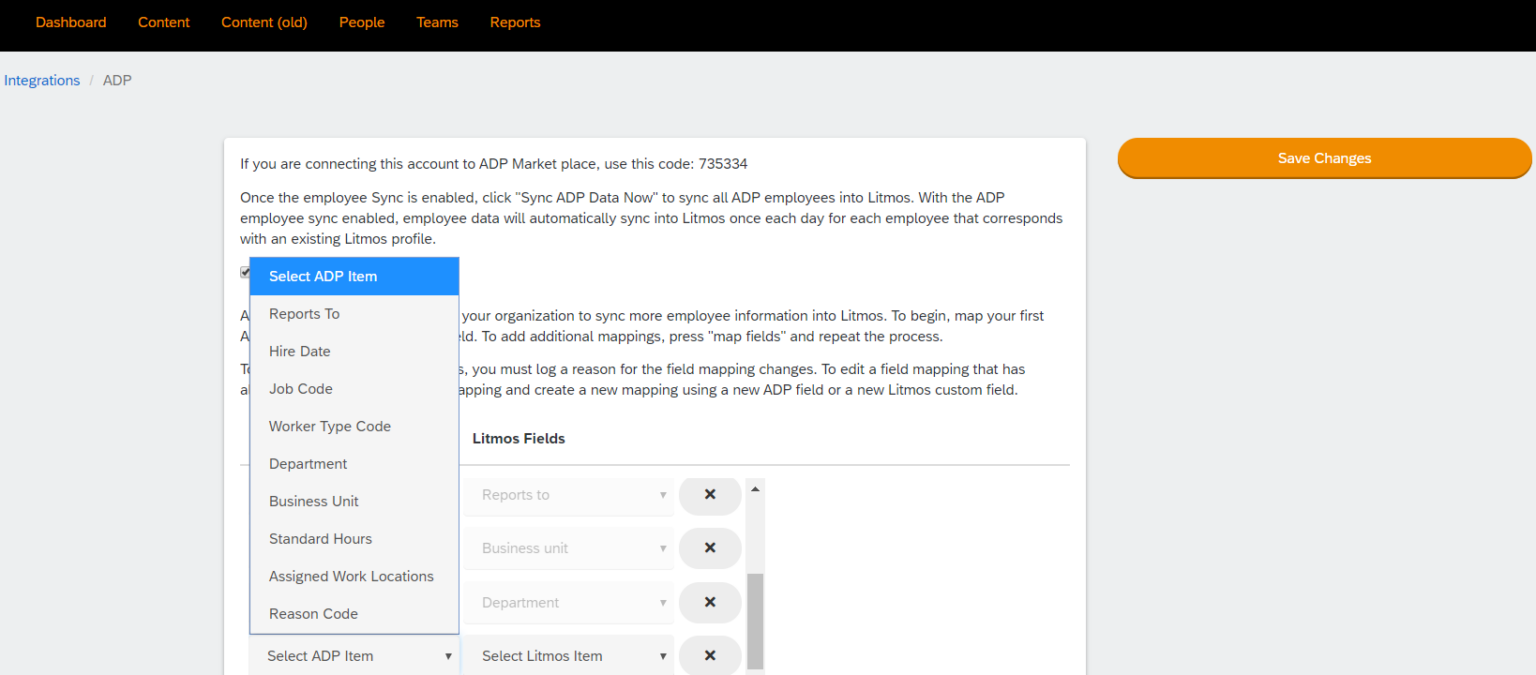This screenshot has height=675, width=1536.
Task: Select 'Assigned Work Locations' option
Action: pos(354,576)
